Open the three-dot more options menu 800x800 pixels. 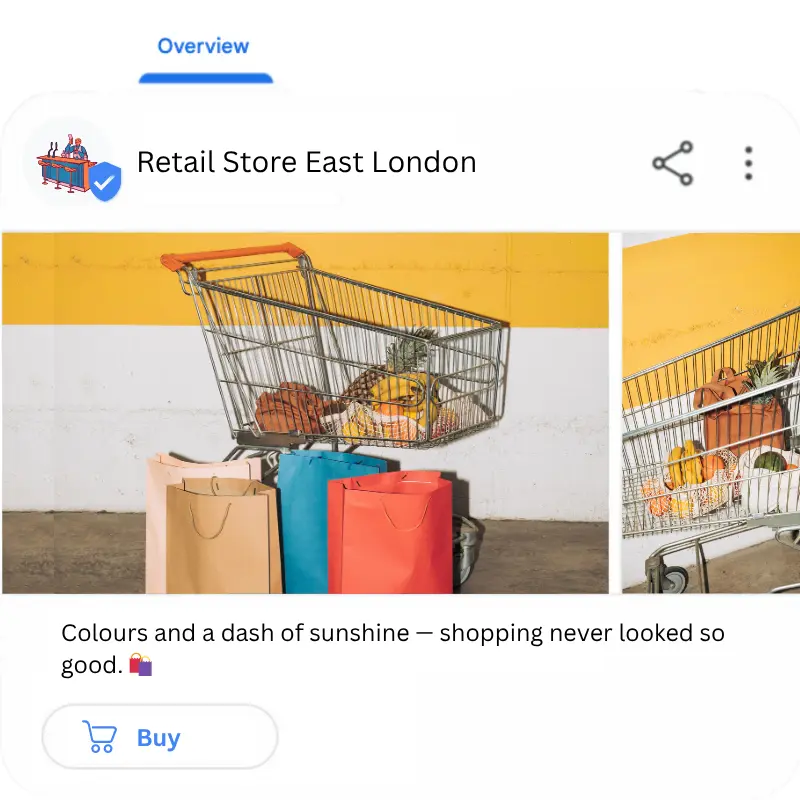click(748, 163)
